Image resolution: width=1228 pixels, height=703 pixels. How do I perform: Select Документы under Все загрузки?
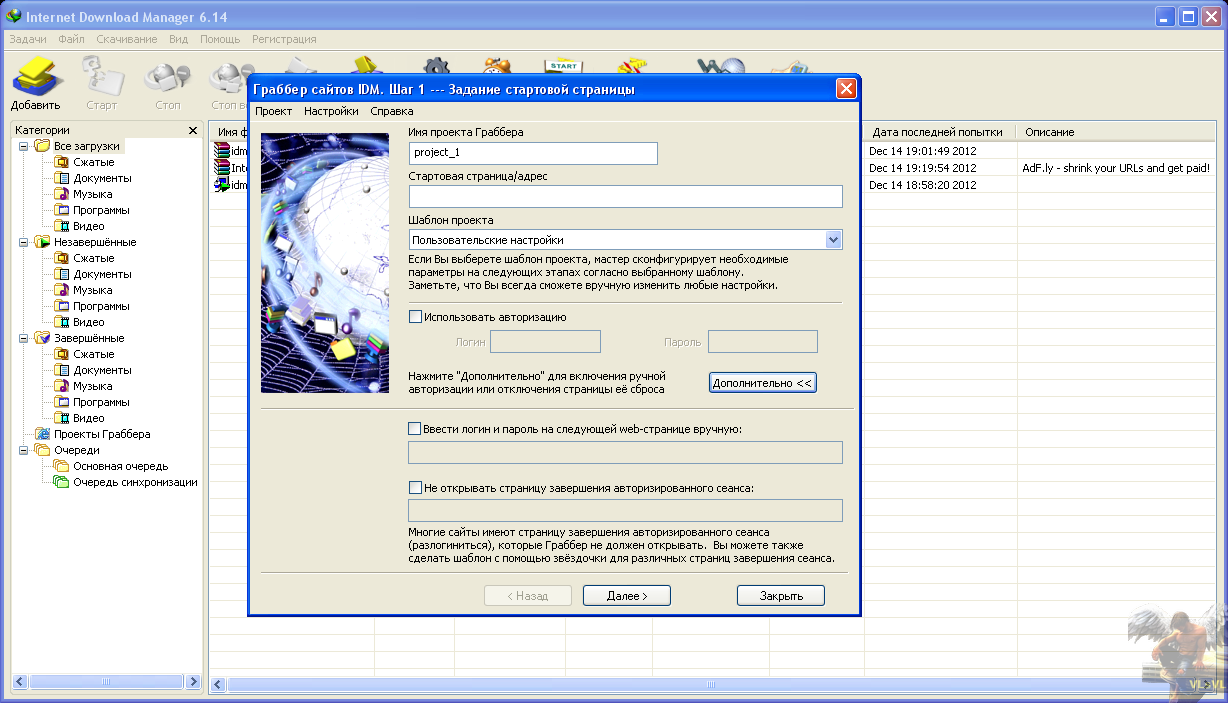[x=102, y=178]
